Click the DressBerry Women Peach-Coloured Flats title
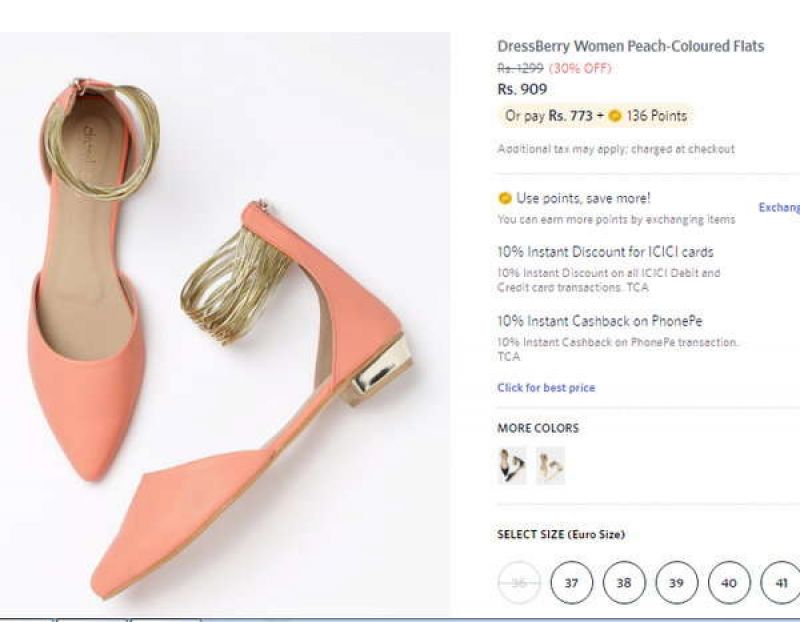Image resolution: width=800 pixels, height=622 pixels. [631, 46]
